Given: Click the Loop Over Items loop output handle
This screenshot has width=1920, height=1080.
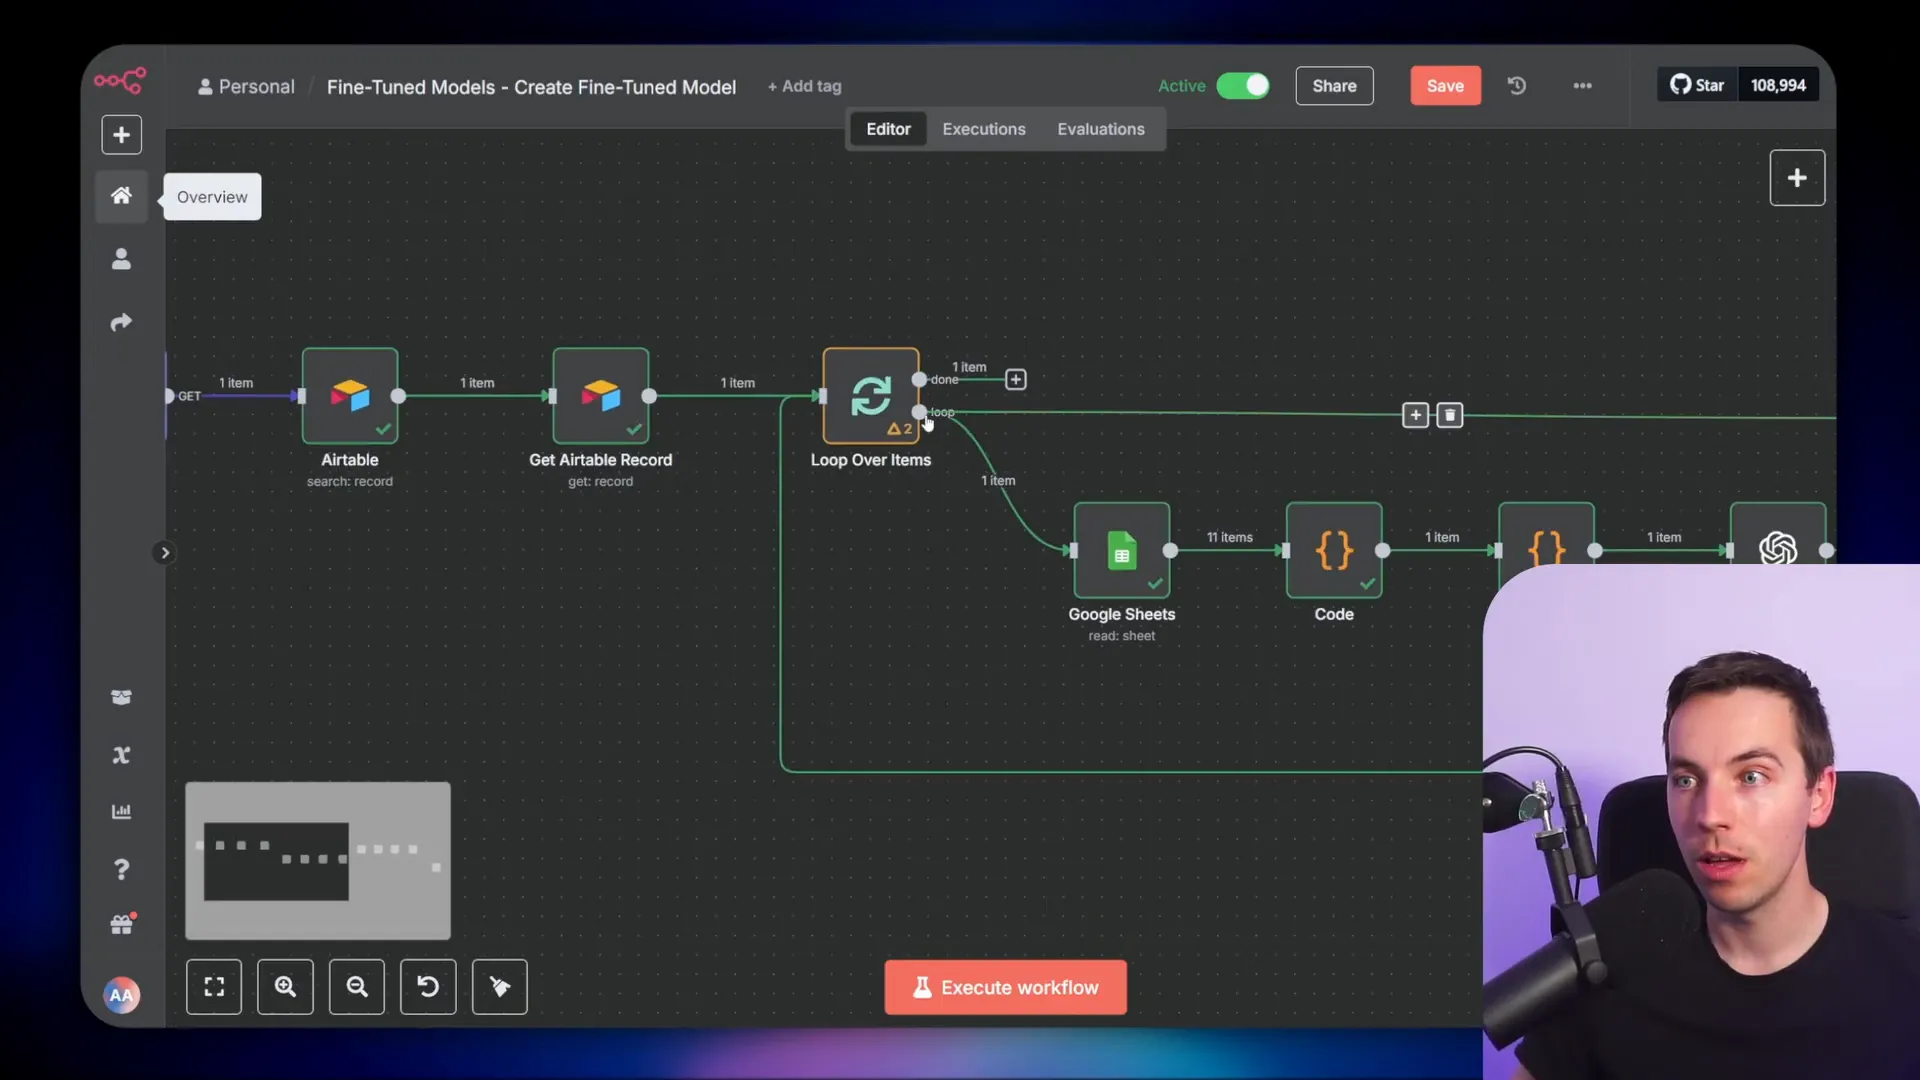Looking at the screenshot, I should tap(919, 412).
